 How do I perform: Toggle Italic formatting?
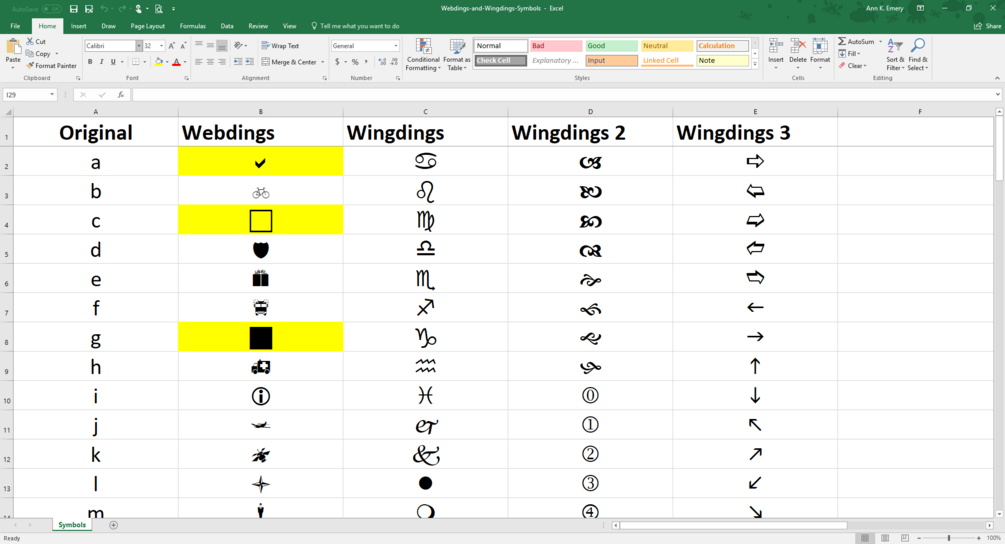coord(101,62)
